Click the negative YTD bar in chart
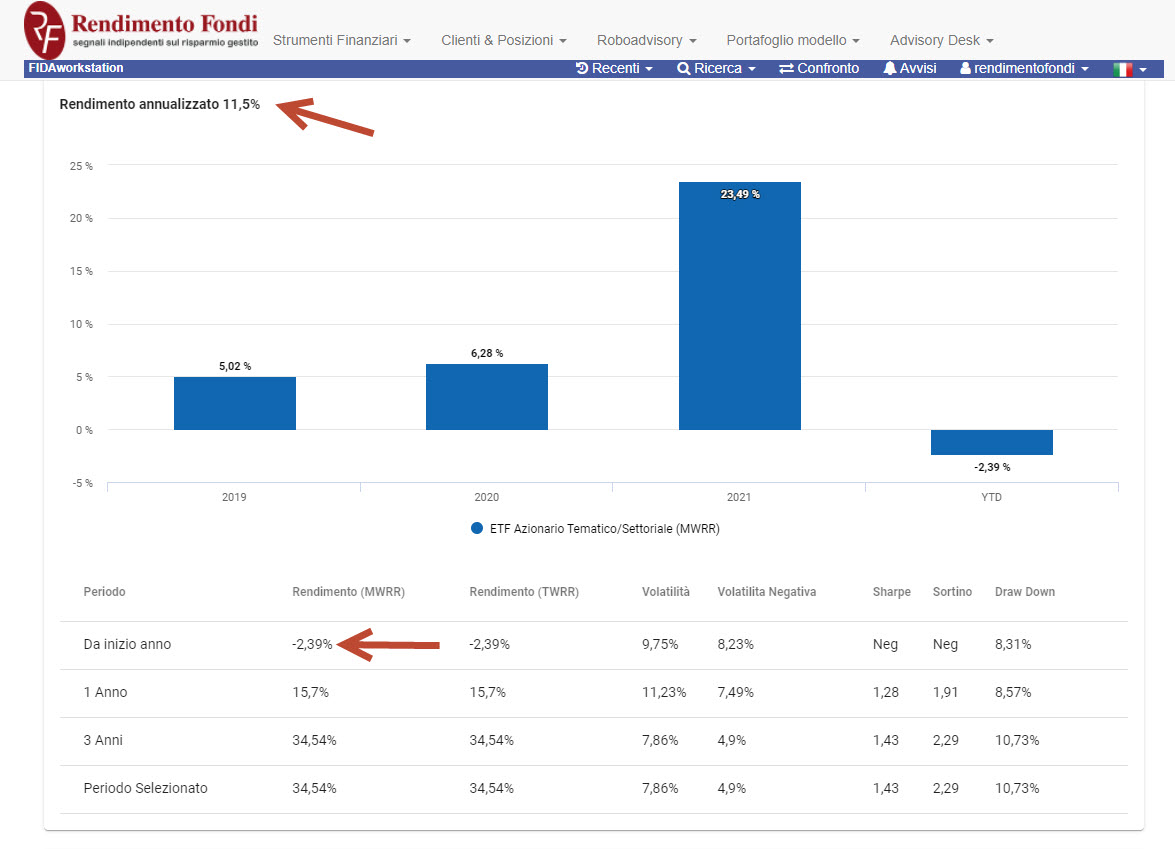This screenshot has width=1175, height=849. point(991,442)
